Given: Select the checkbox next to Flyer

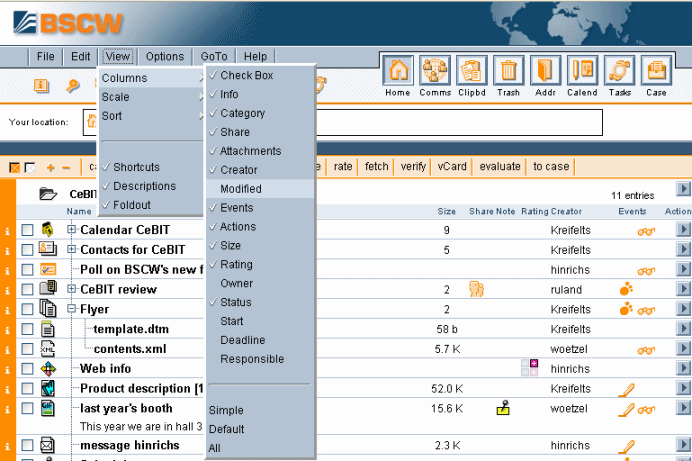Looking at the screenshot, I should 27,310.
